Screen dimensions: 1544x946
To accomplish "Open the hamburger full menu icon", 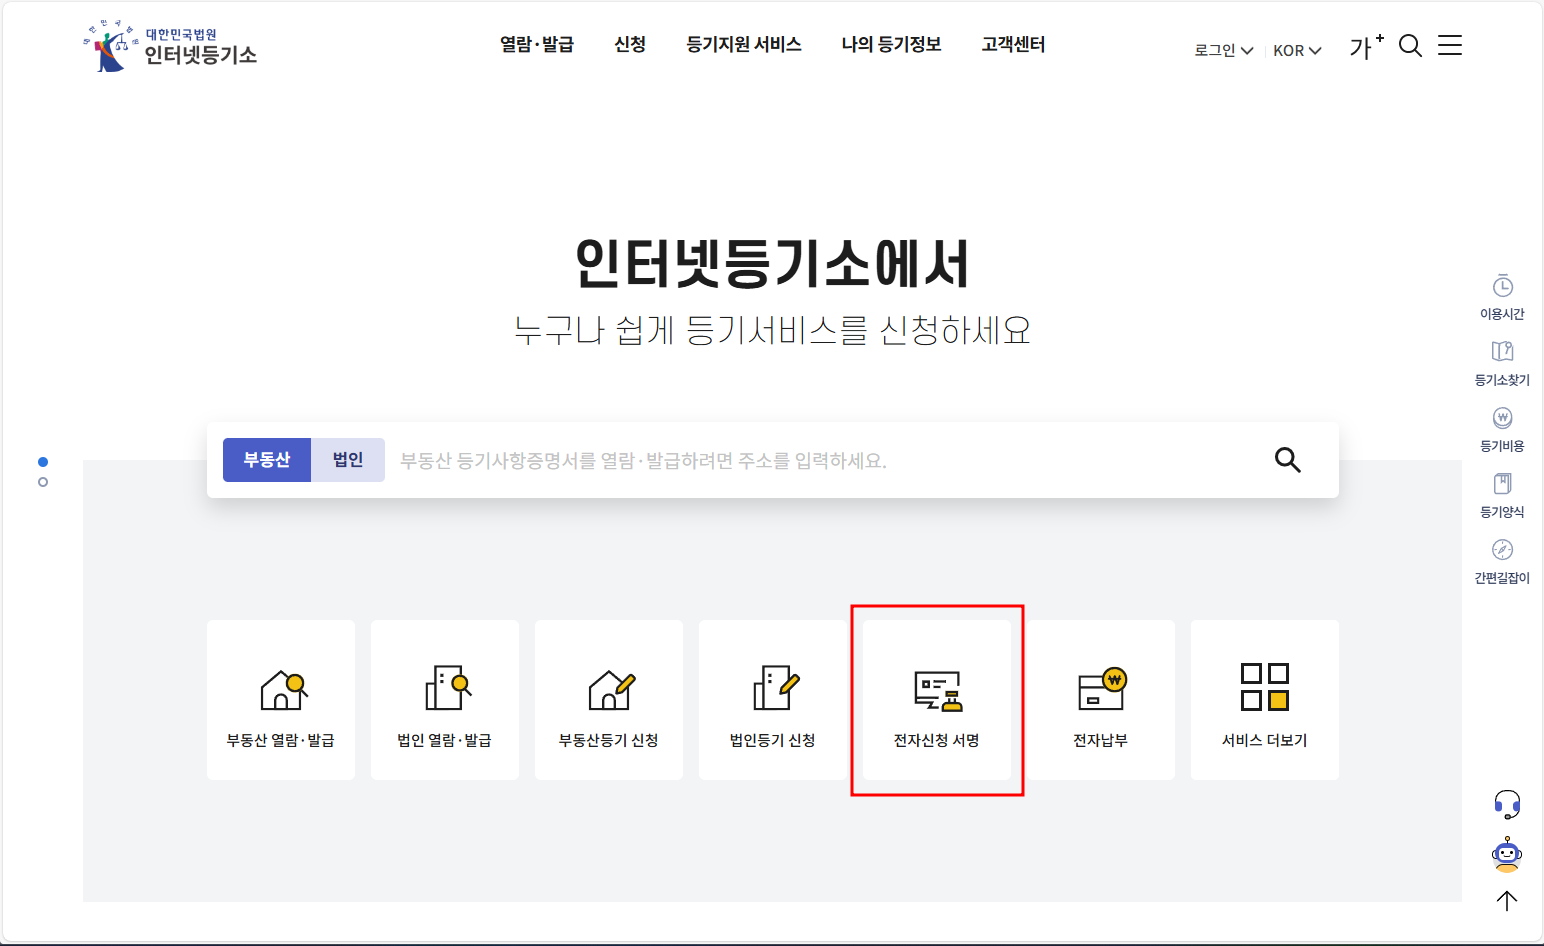I will [x=1450, y=45].
